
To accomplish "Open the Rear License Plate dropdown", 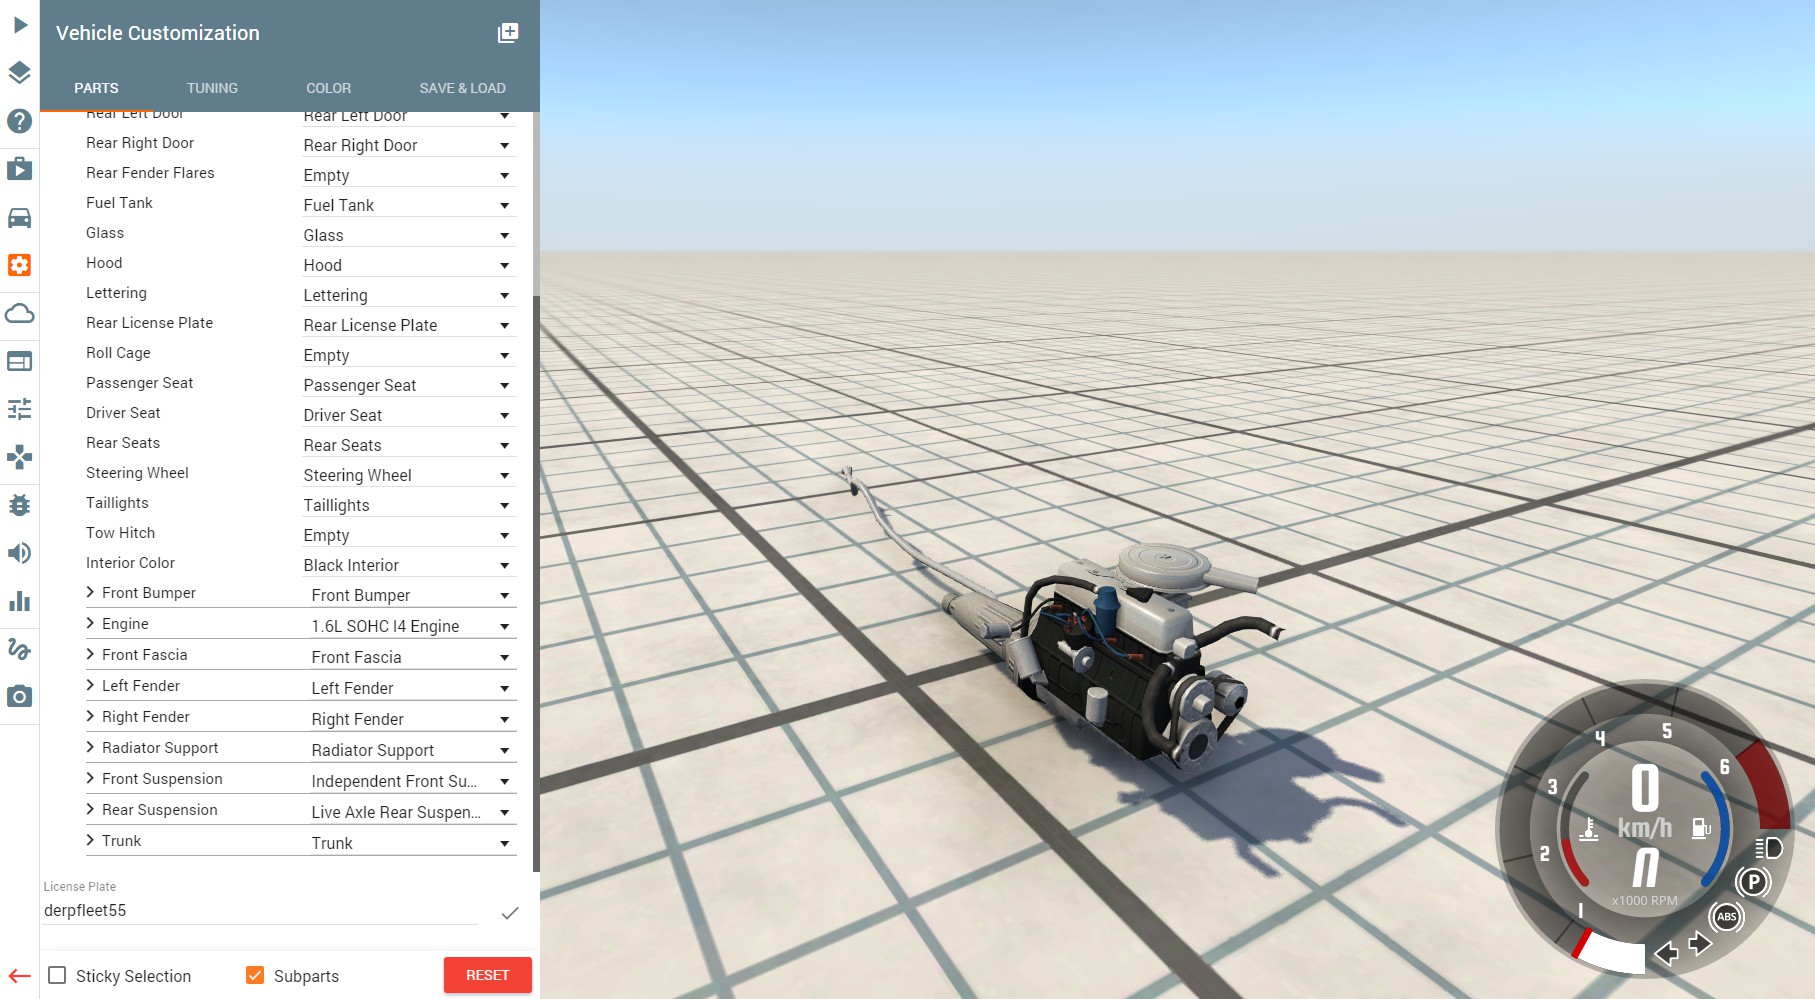I will [x=408, y=325].
